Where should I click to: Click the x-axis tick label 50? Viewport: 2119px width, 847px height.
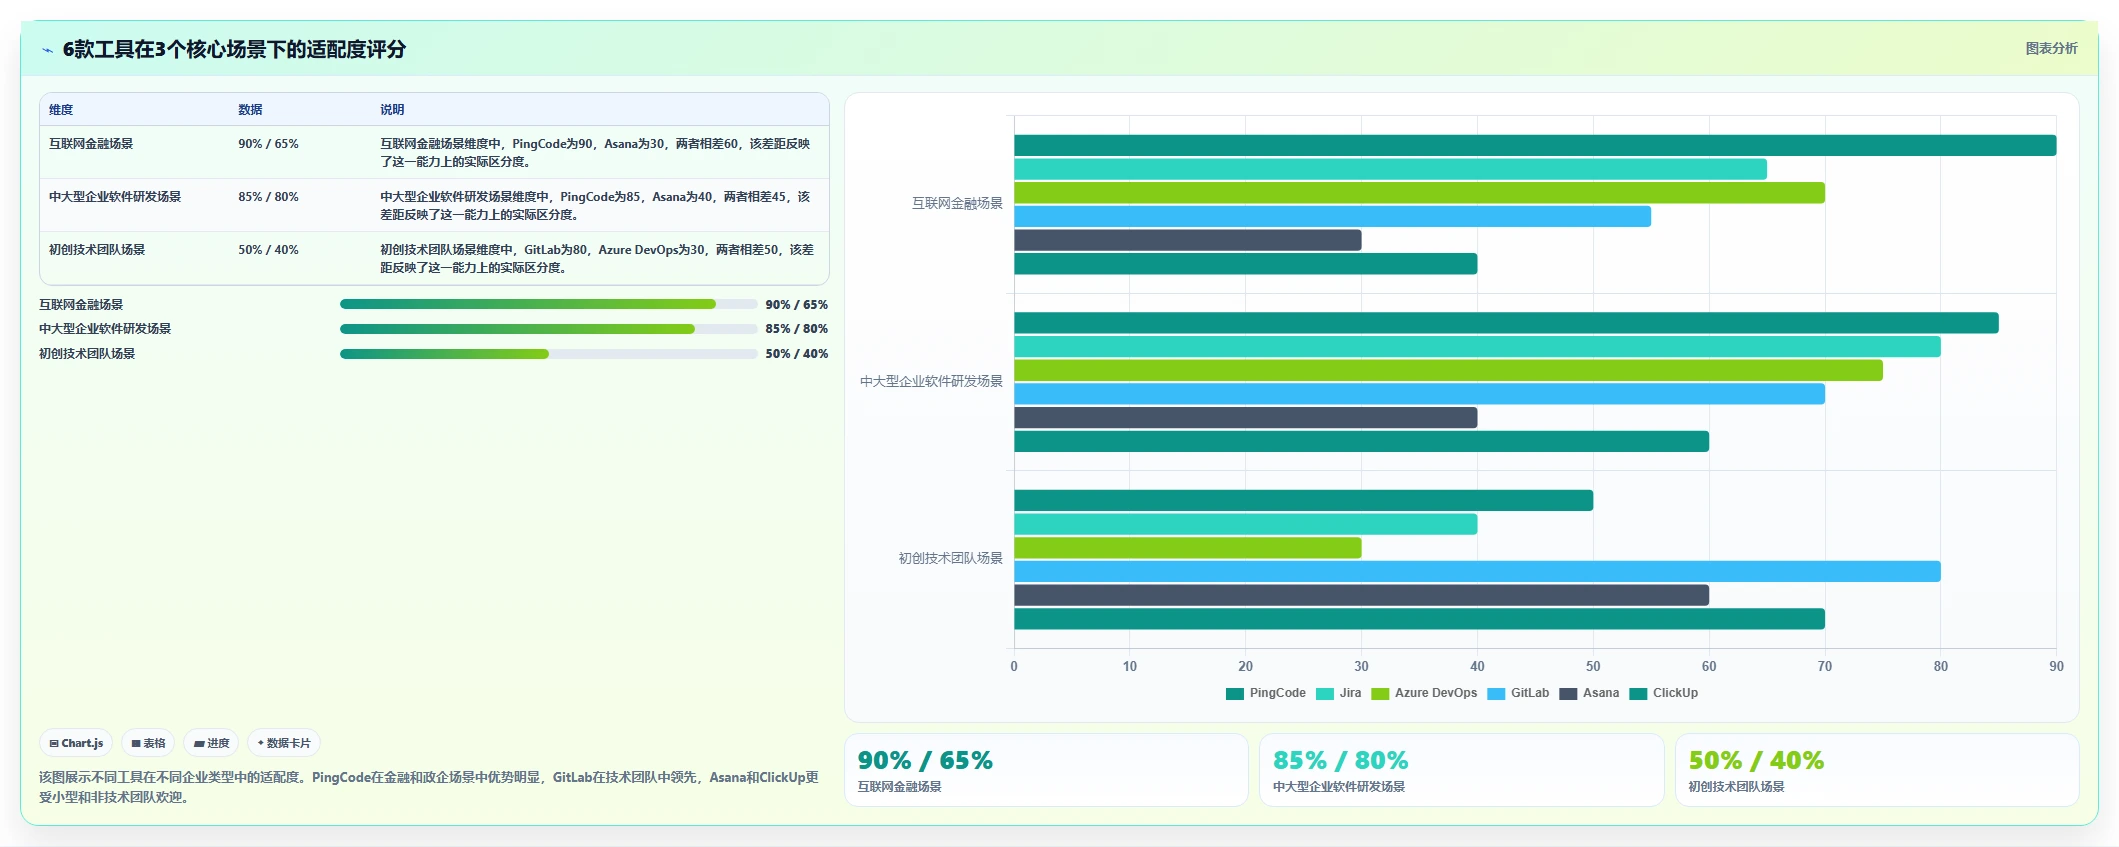click(x=1593, y=666)
